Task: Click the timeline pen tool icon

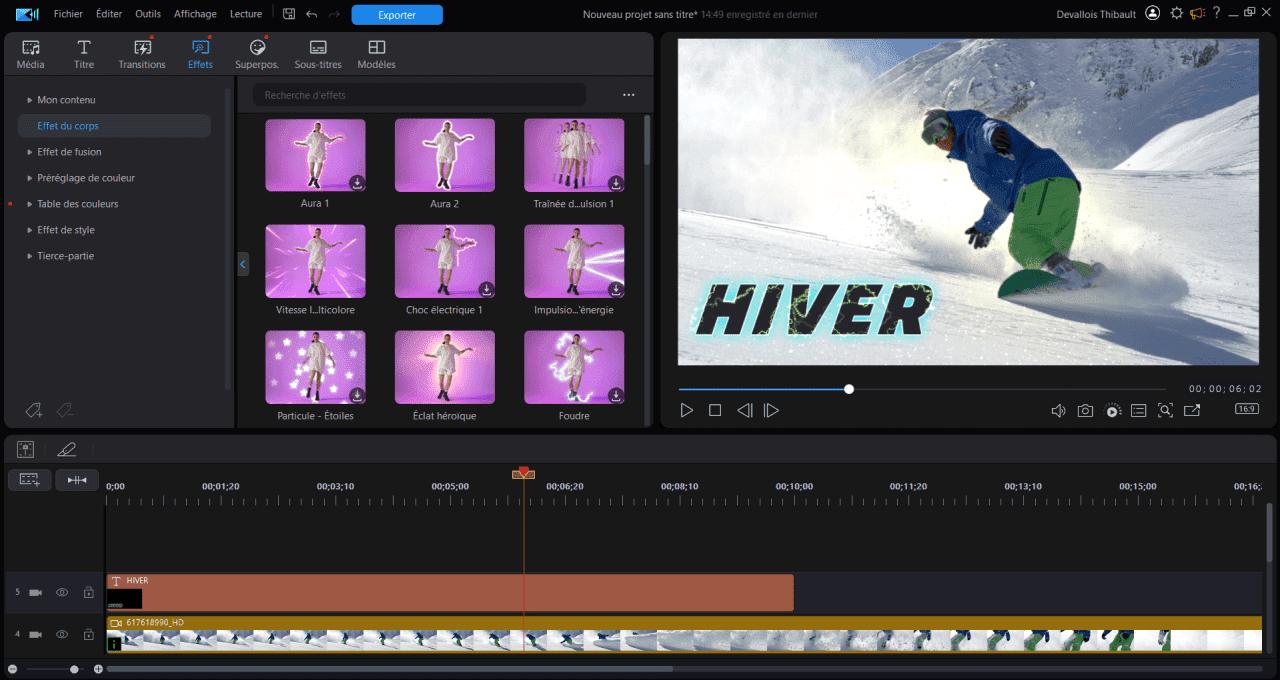Action: click(x=67, y=450)
